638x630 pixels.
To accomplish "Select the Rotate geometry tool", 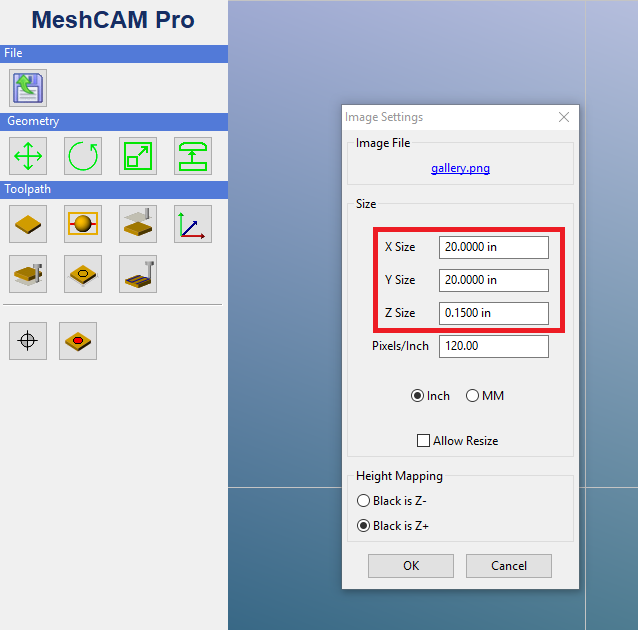I will point(83,156).
